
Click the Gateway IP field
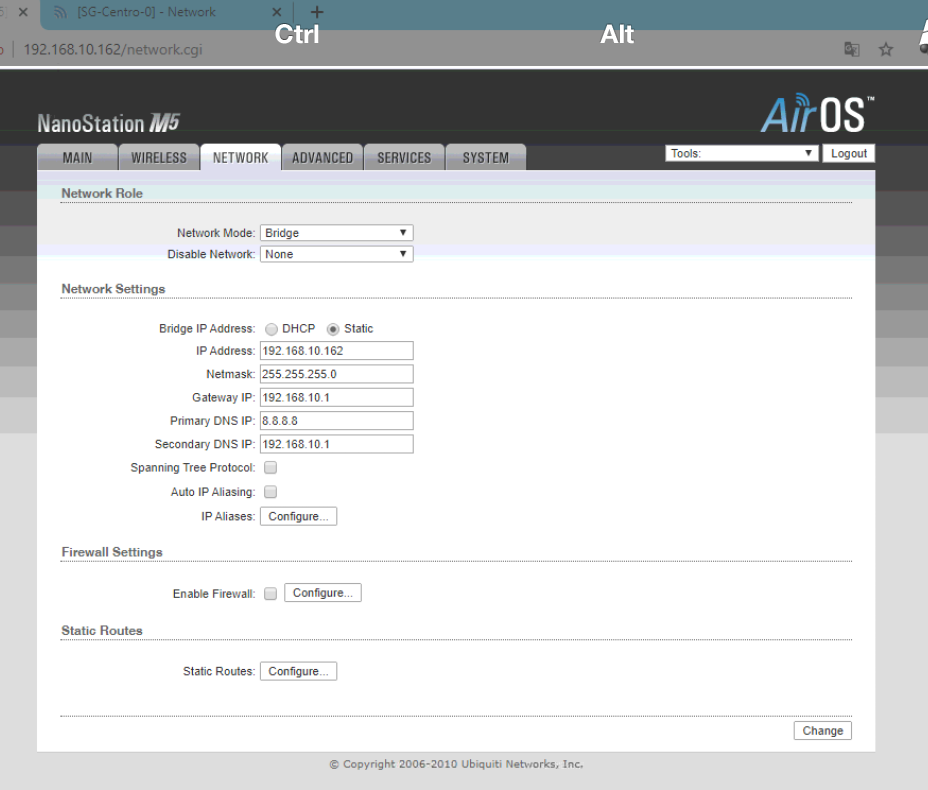[x=337, y=397]
